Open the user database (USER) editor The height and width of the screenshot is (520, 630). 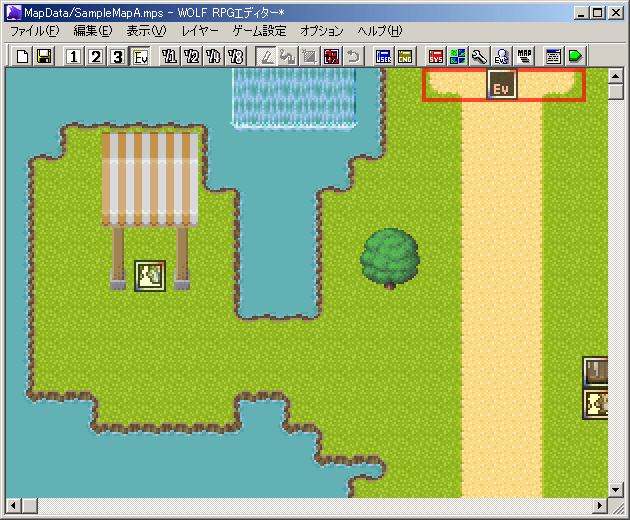click(384, 56)
